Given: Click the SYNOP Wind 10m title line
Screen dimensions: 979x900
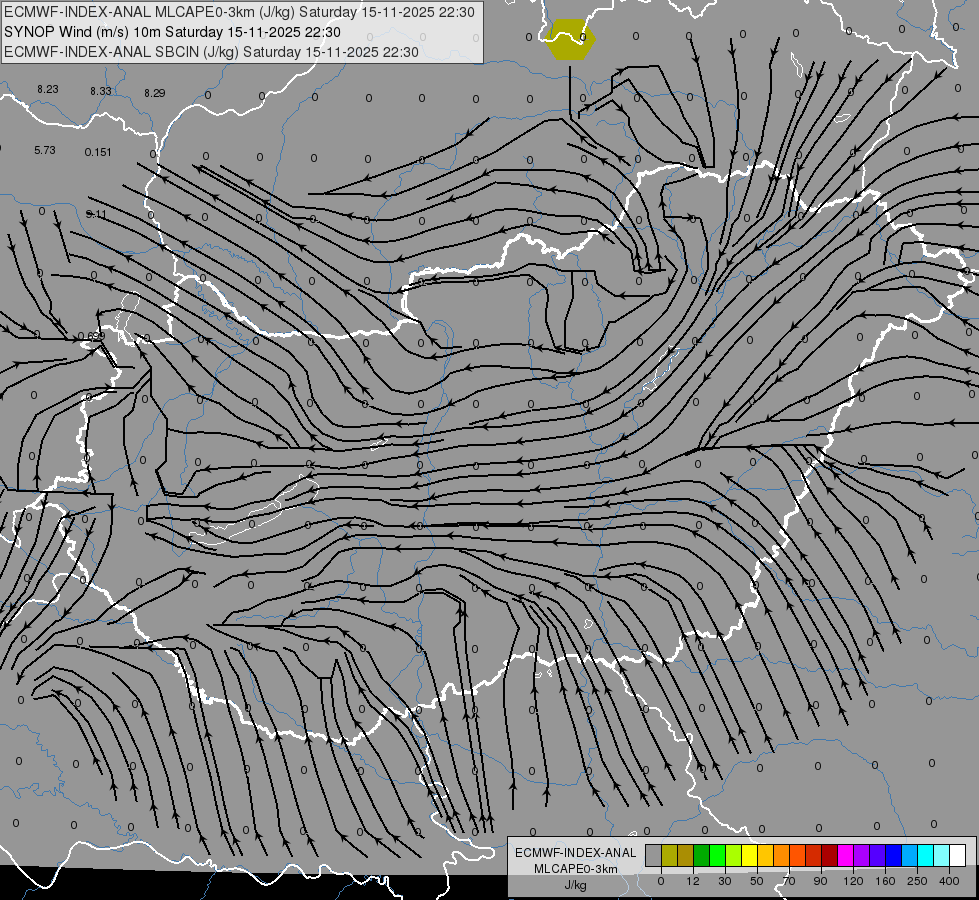Looking at the screenshot, I should click(x=172, y=32).
